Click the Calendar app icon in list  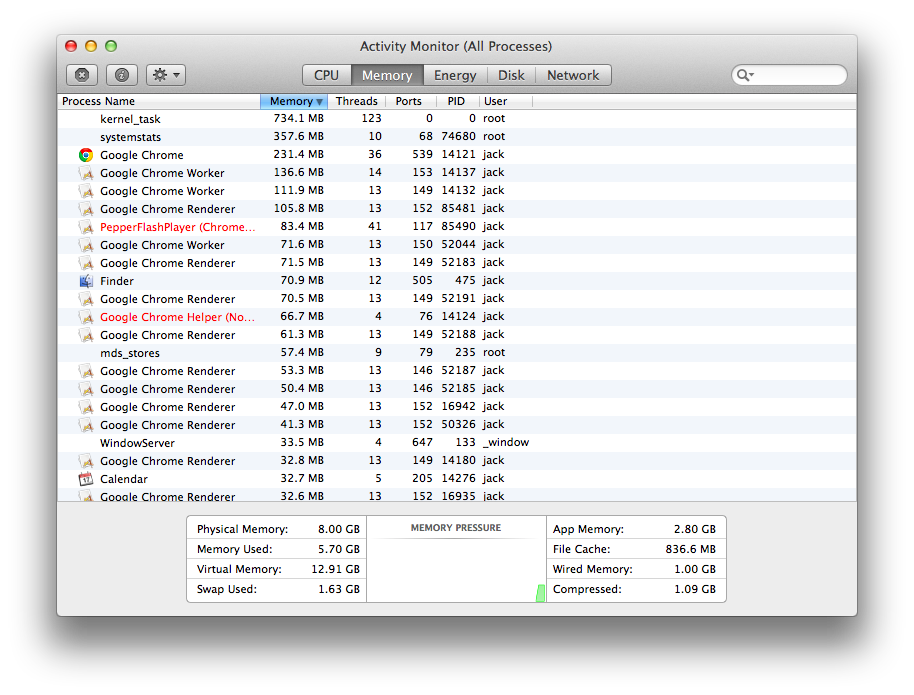(86, 479)
